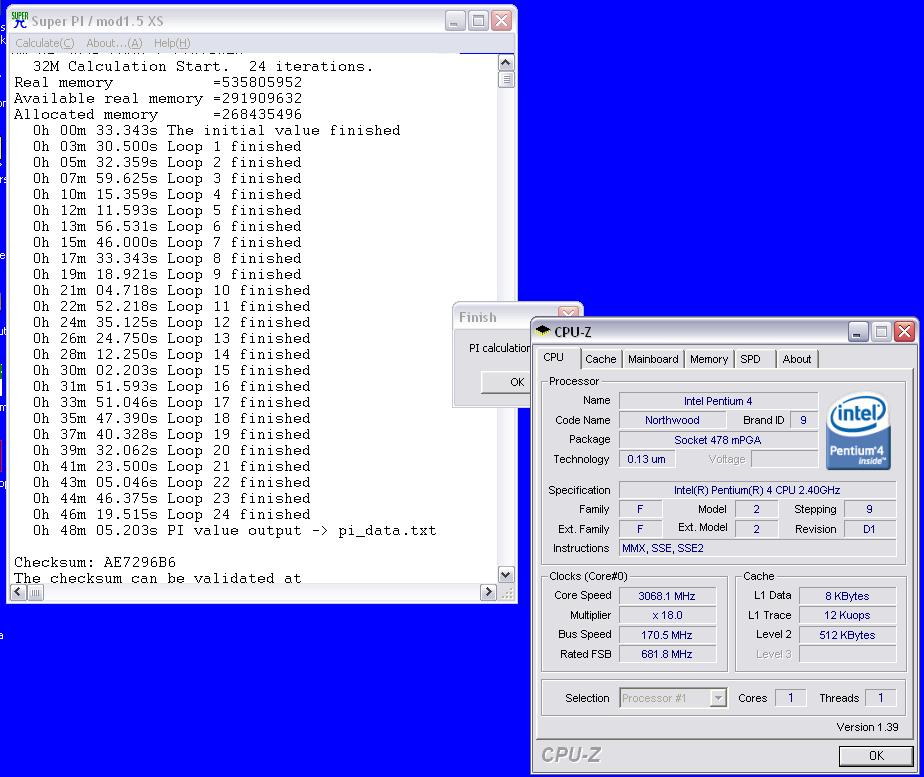924x777 pixels.
Task: Click OK in the Finish dialog
Action: (506, 382)
